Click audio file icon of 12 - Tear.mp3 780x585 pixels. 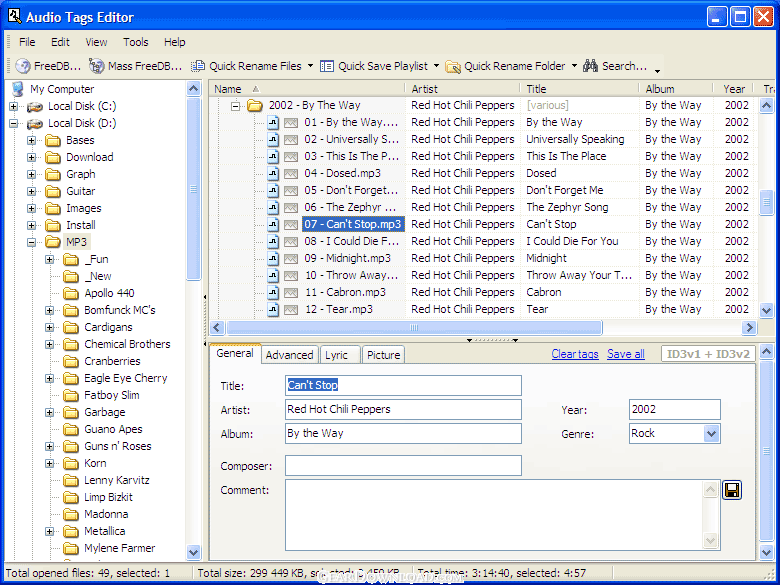tap(273, 309)
